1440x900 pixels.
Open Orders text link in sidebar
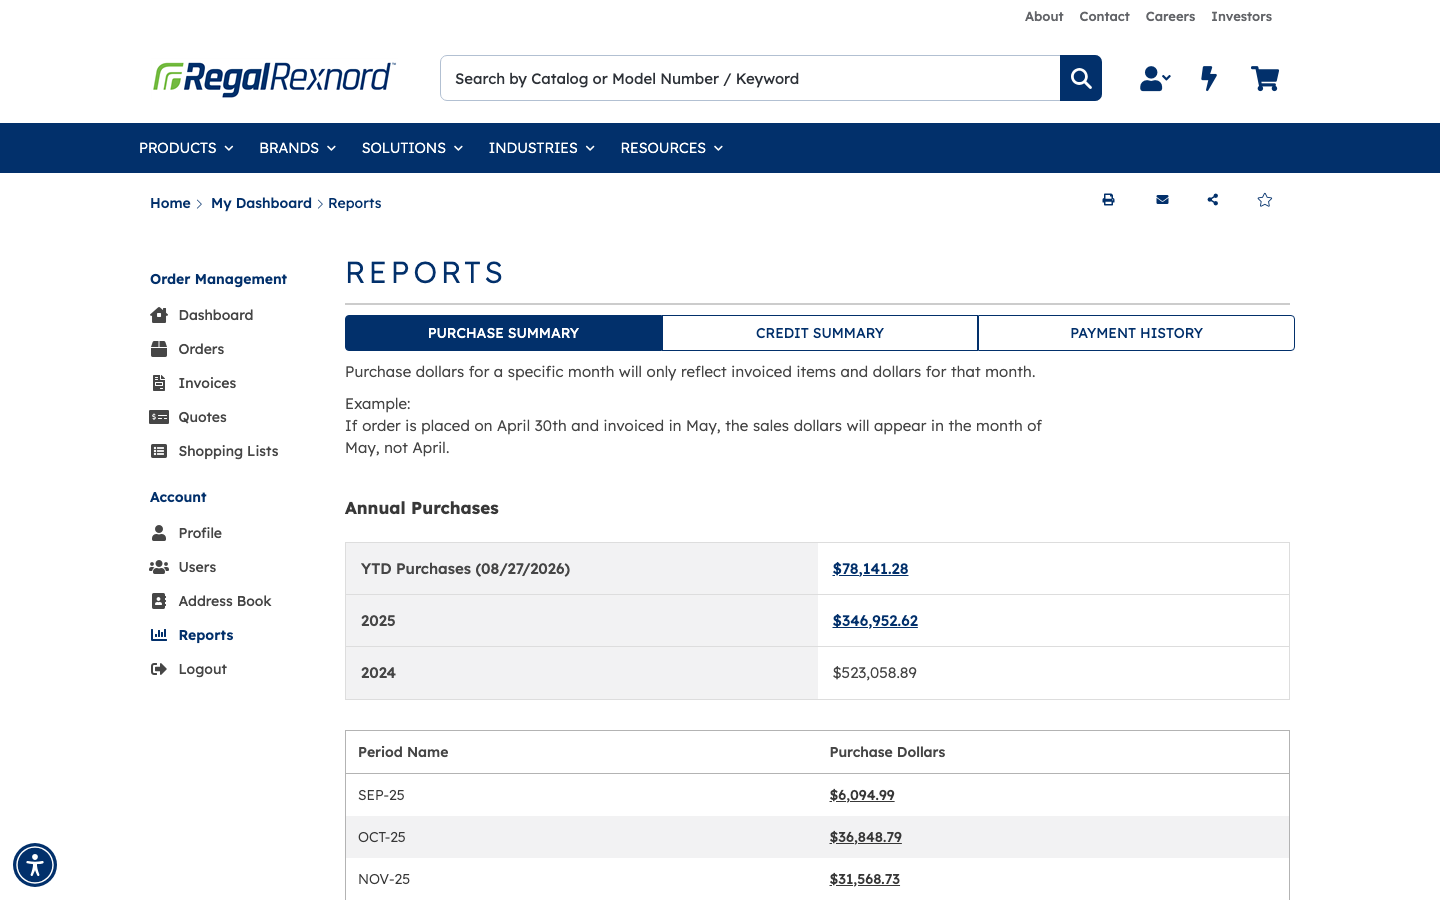[x=201, y=349]
